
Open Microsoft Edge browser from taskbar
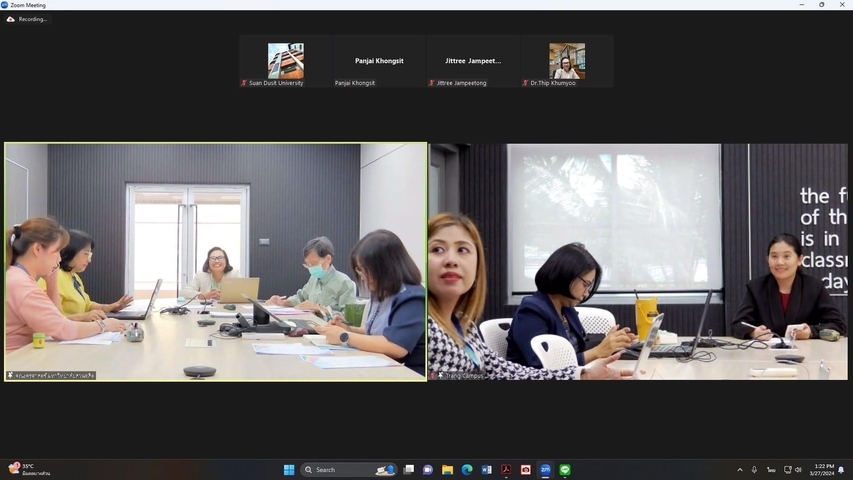click(467, 470)
